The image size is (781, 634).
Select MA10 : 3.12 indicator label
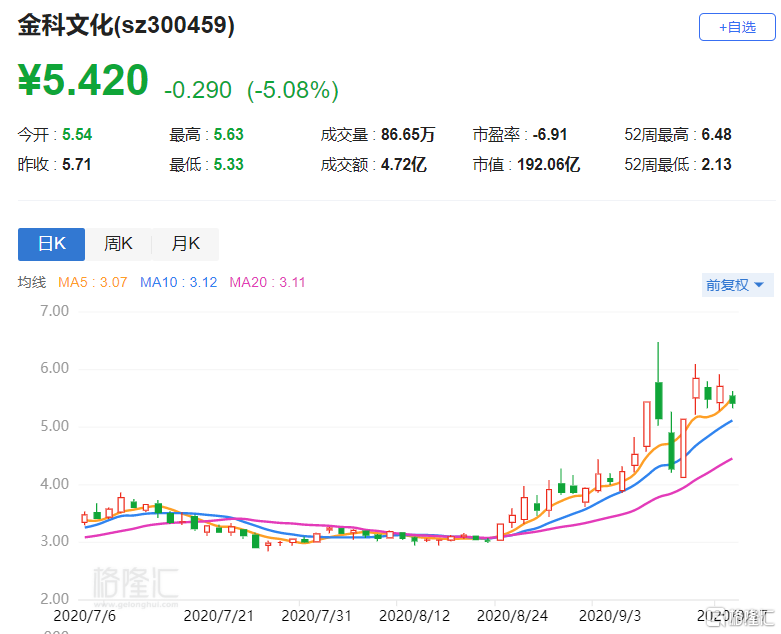pyautogui.click(x=178, y=282)
